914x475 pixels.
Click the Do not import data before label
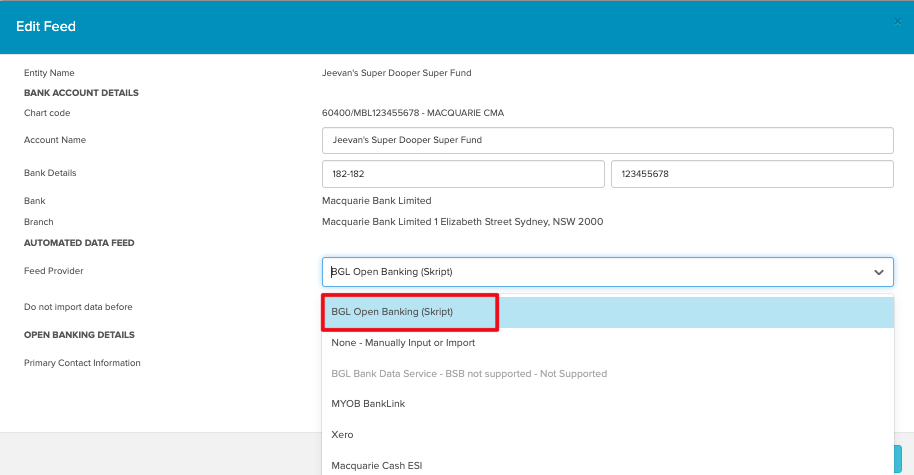pos(78,307)
